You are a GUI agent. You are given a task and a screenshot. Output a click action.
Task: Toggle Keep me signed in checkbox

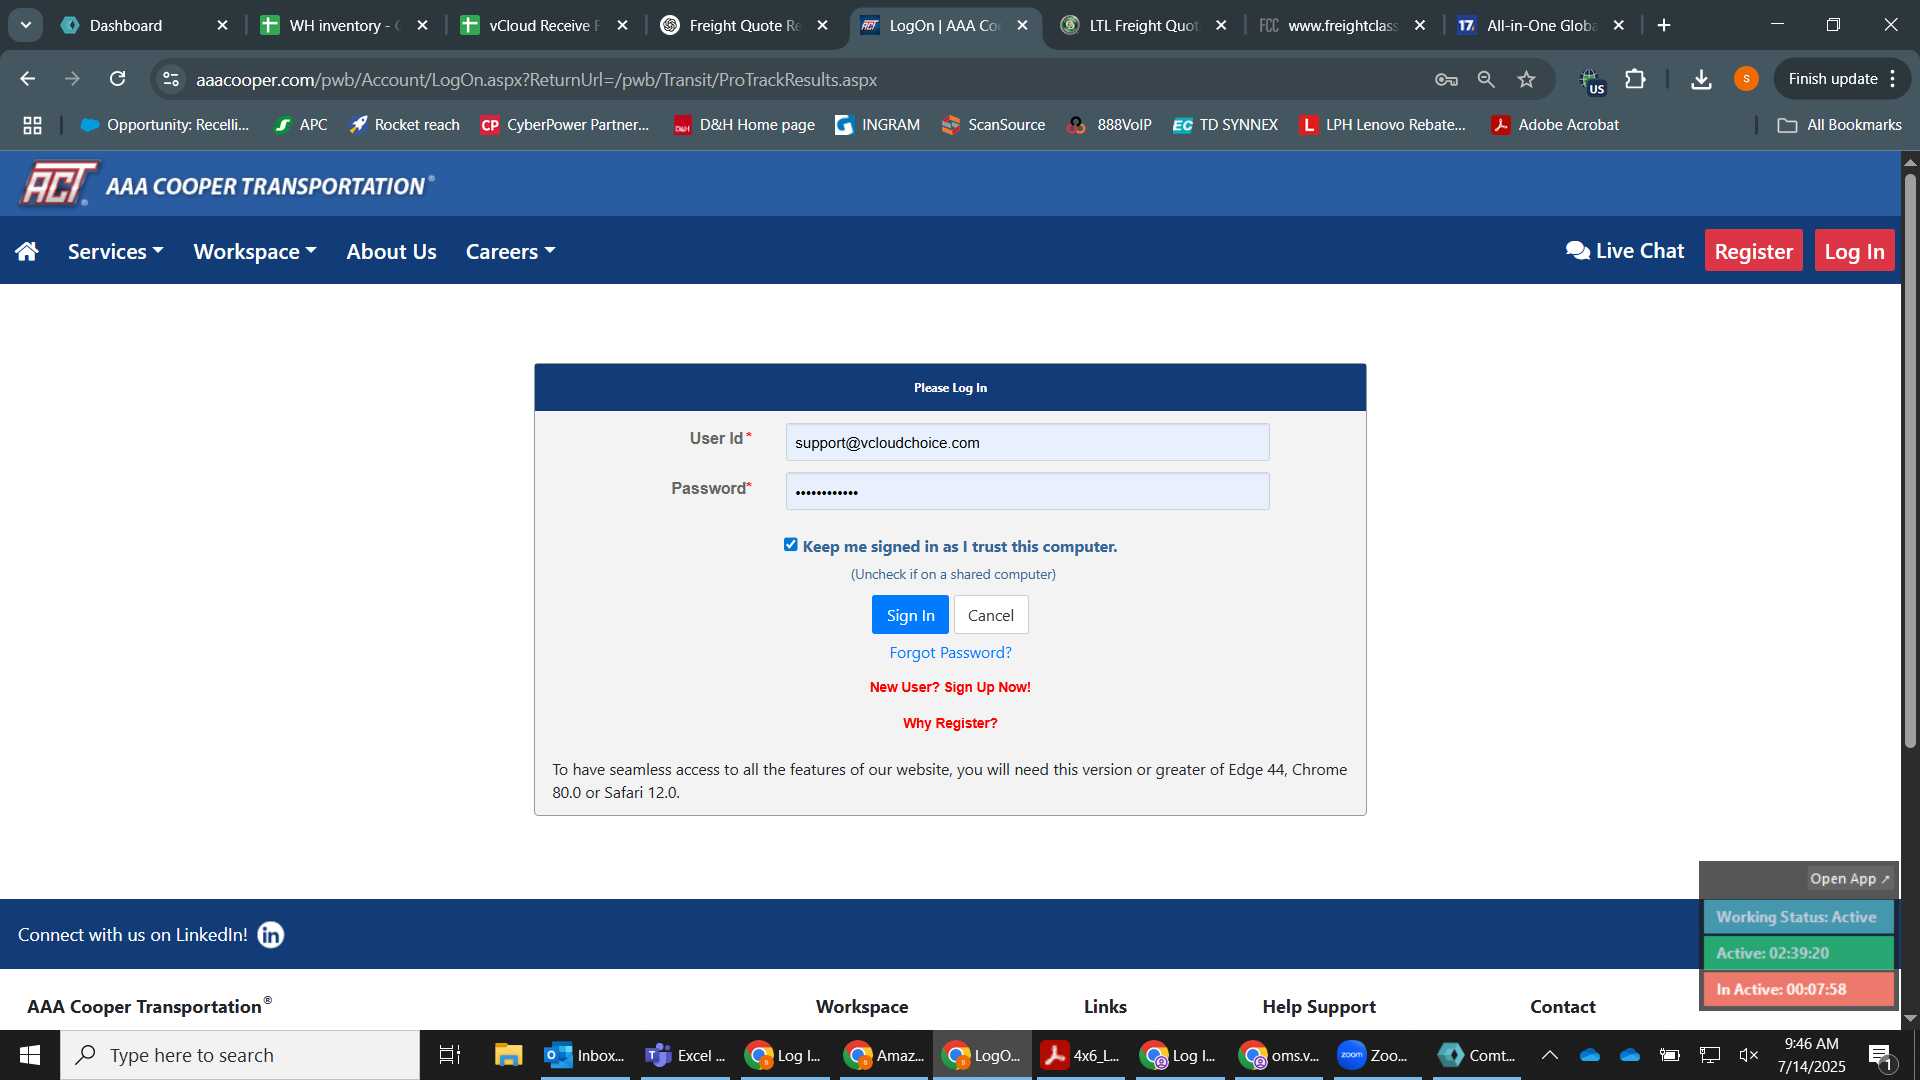[791, 545]
